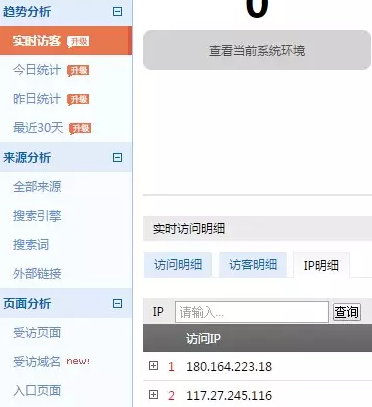Expand row 2 for IP 117.27.245.116
The height and width of the screenshot is (407, 372).
point(153,395)
